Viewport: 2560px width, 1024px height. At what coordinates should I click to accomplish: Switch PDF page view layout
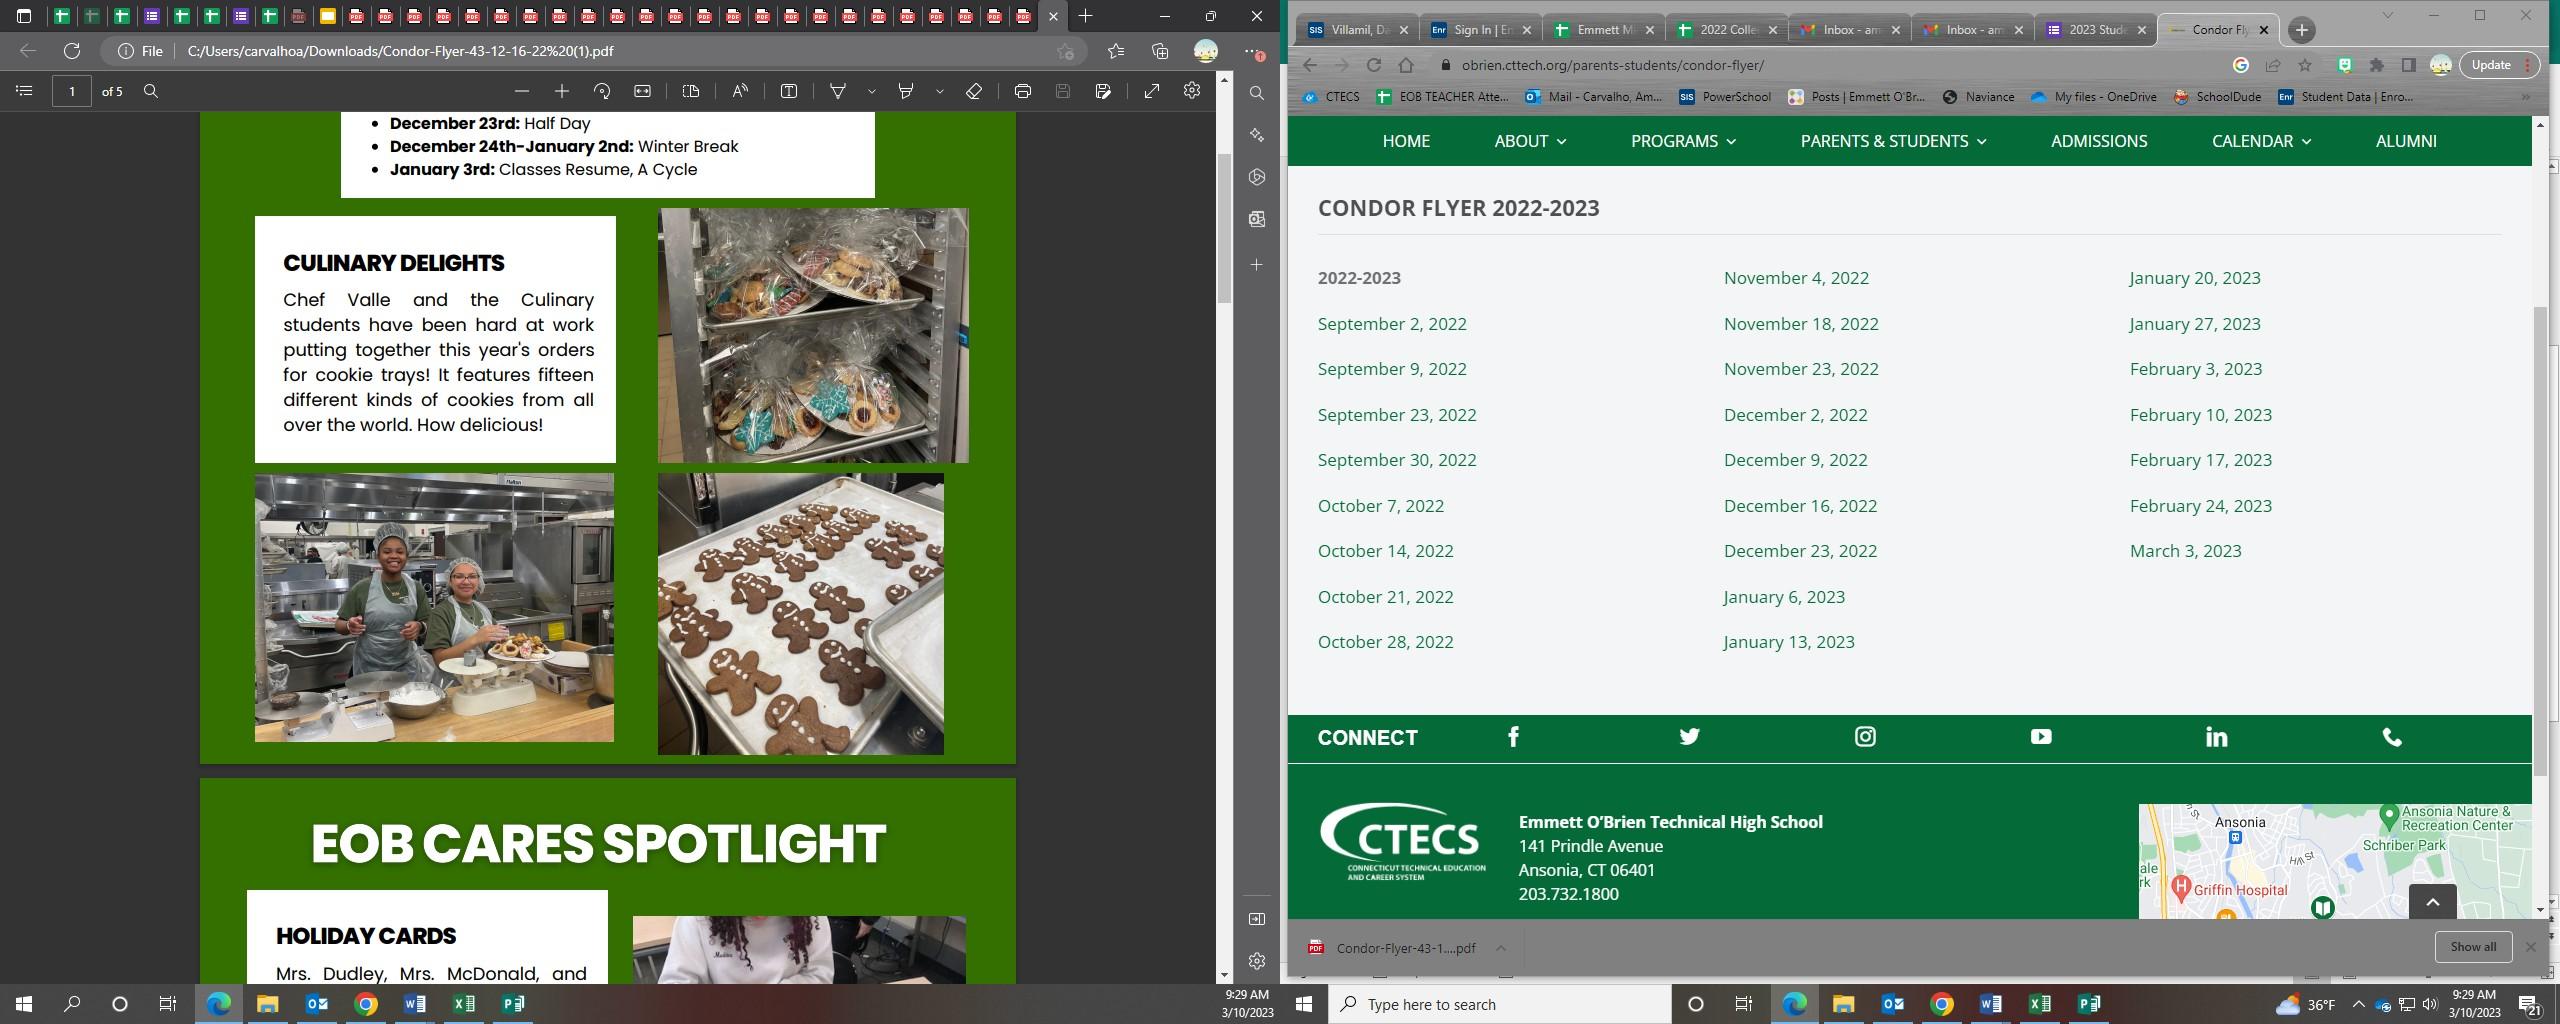point(691,91)
